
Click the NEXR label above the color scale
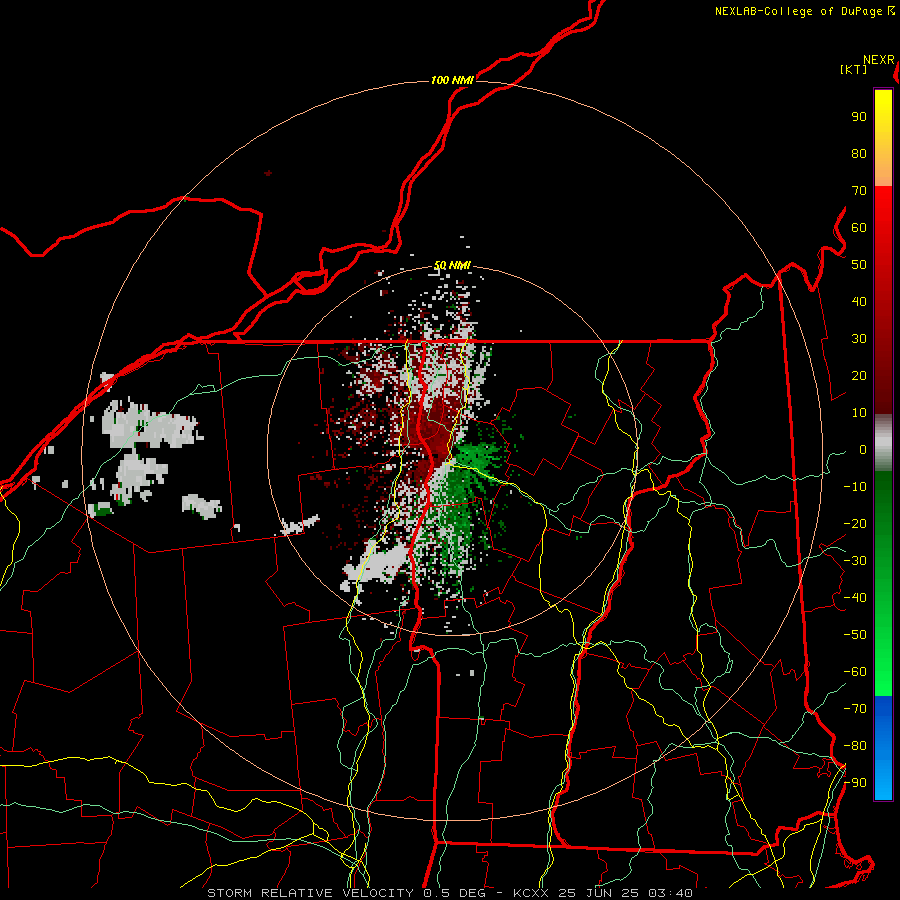point(879,60)
